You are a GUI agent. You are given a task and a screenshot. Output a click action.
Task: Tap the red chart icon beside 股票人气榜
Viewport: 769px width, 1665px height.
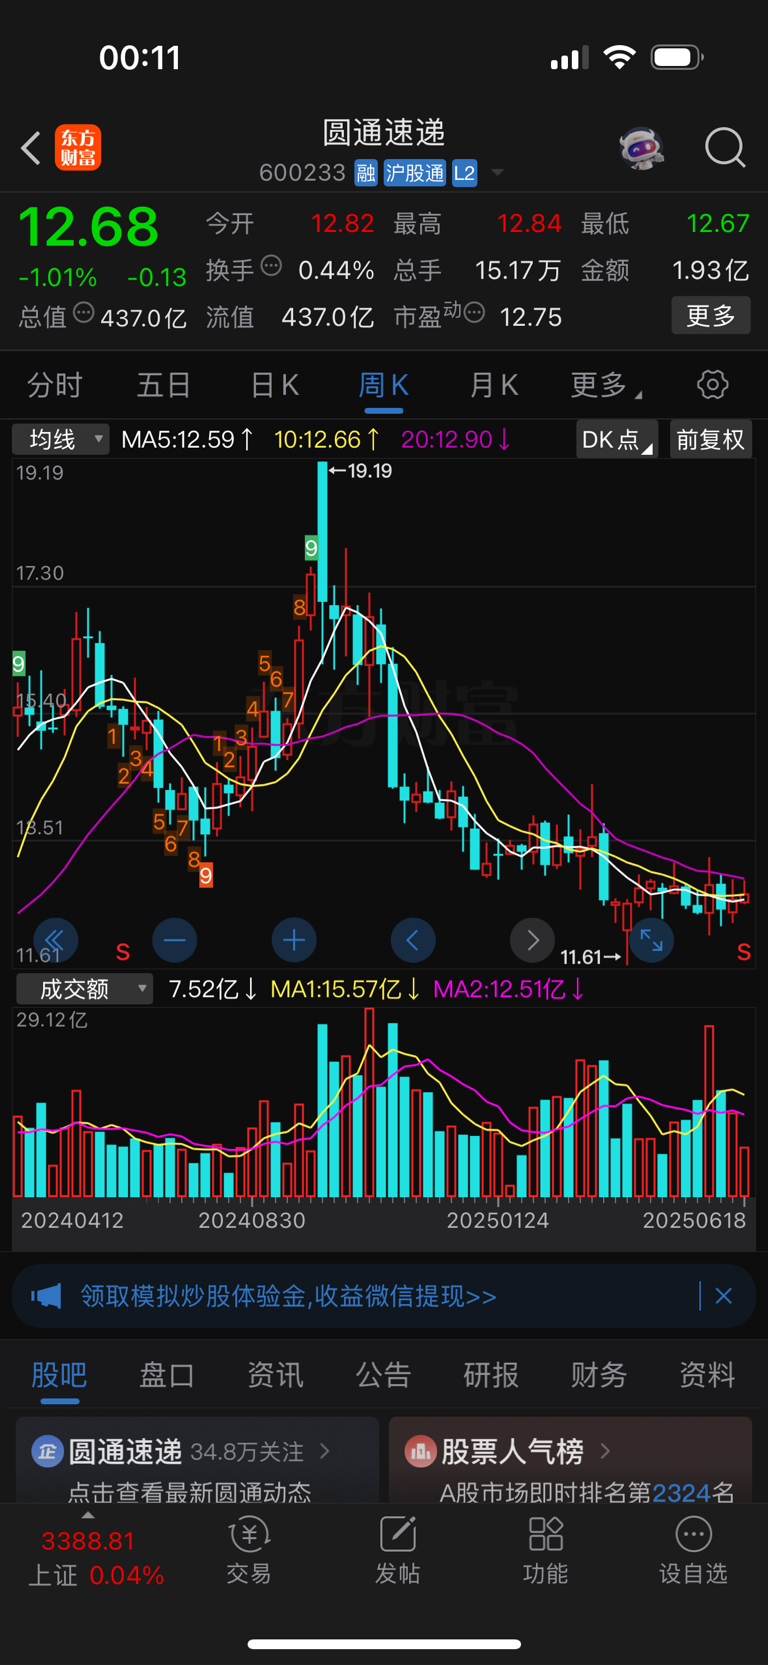tap(420, 1451)
